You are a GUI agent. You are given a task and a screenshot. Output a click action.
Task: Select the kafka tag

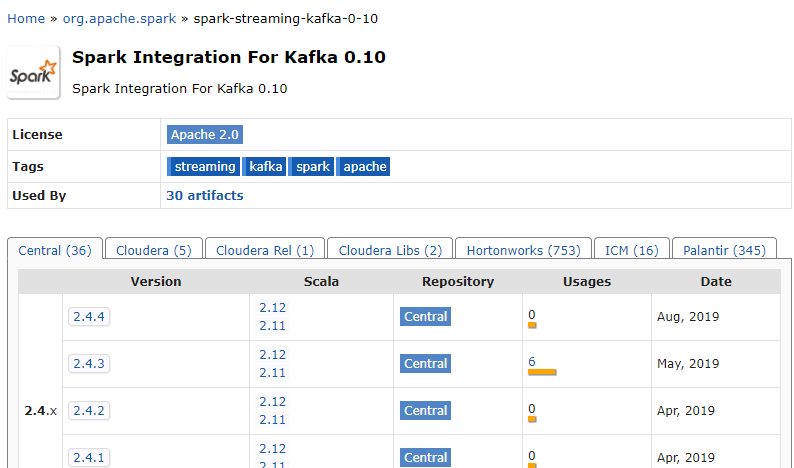[264, 167]
